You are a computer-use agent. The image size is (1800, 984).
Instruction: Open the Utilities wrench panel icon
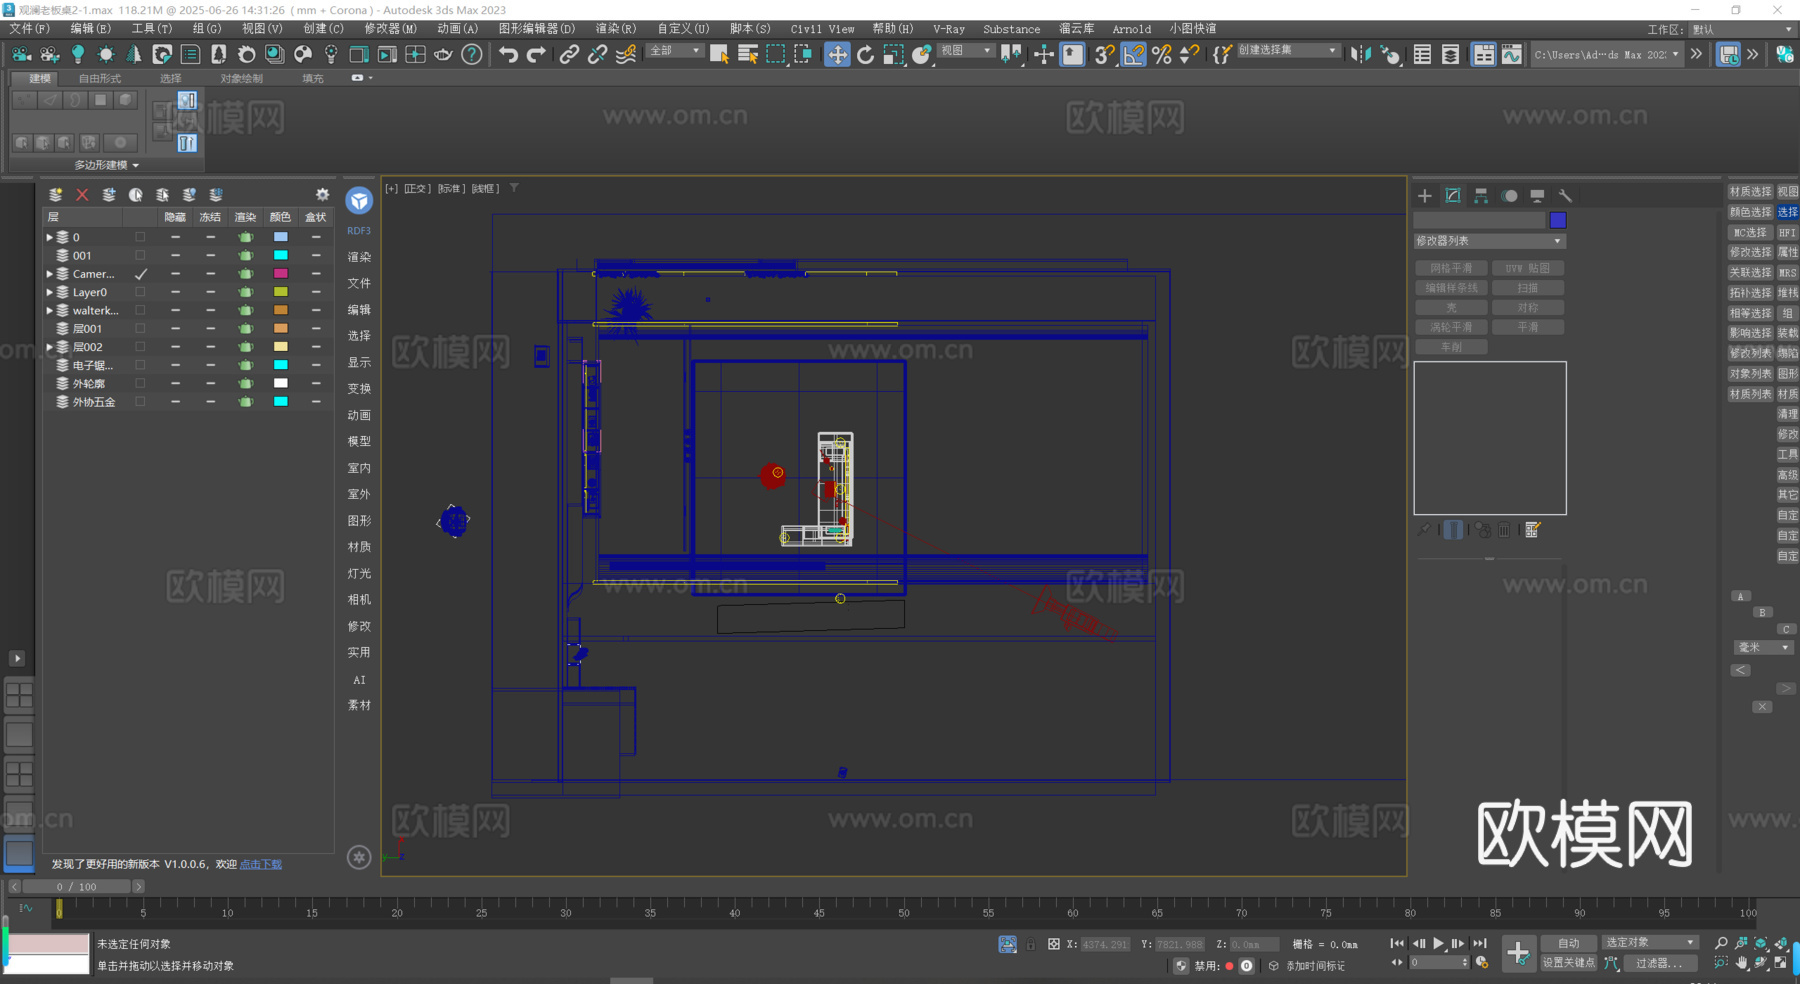pyautogui.click(x=1565, y=195)
